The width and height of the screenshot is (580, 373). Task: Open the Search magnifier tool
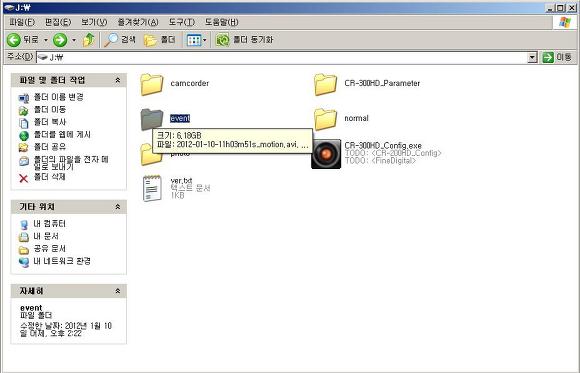point(111,40)
